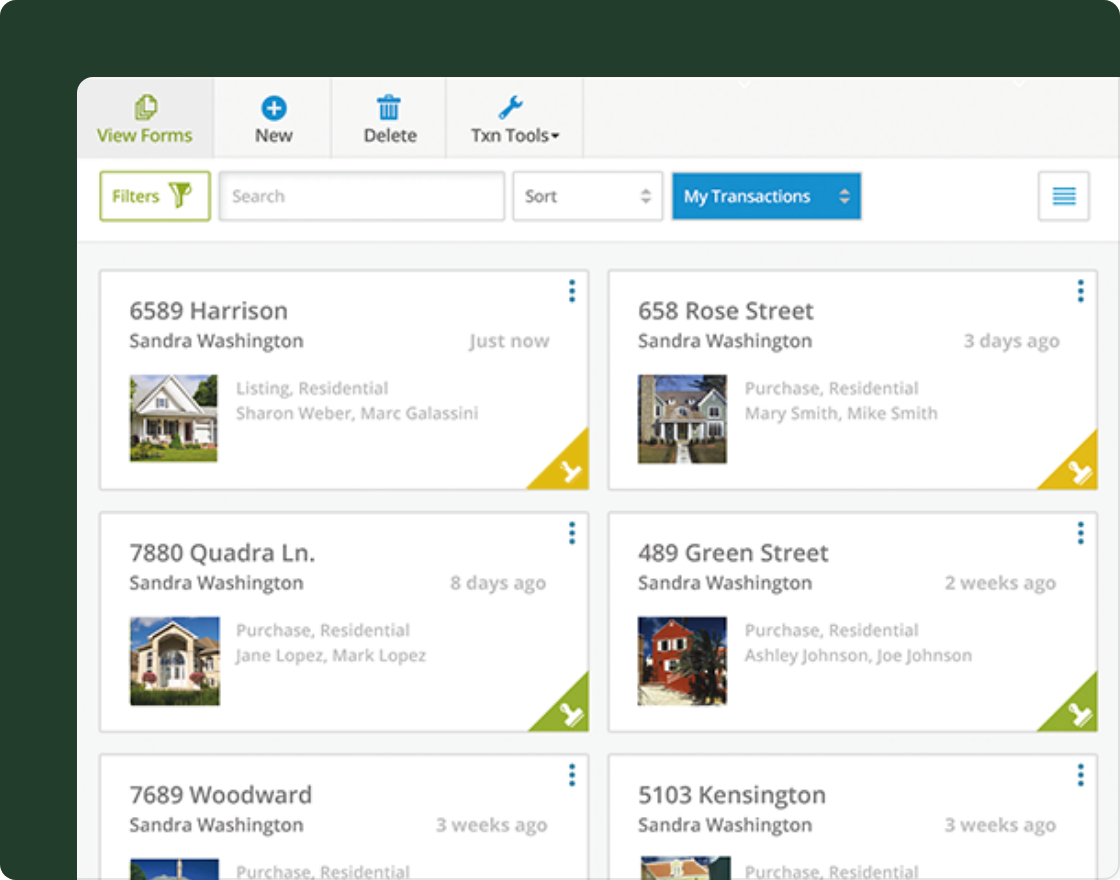1120x880 pixels.
Task: Switch to list view with the lines icon
Action: pos(1064,196)
